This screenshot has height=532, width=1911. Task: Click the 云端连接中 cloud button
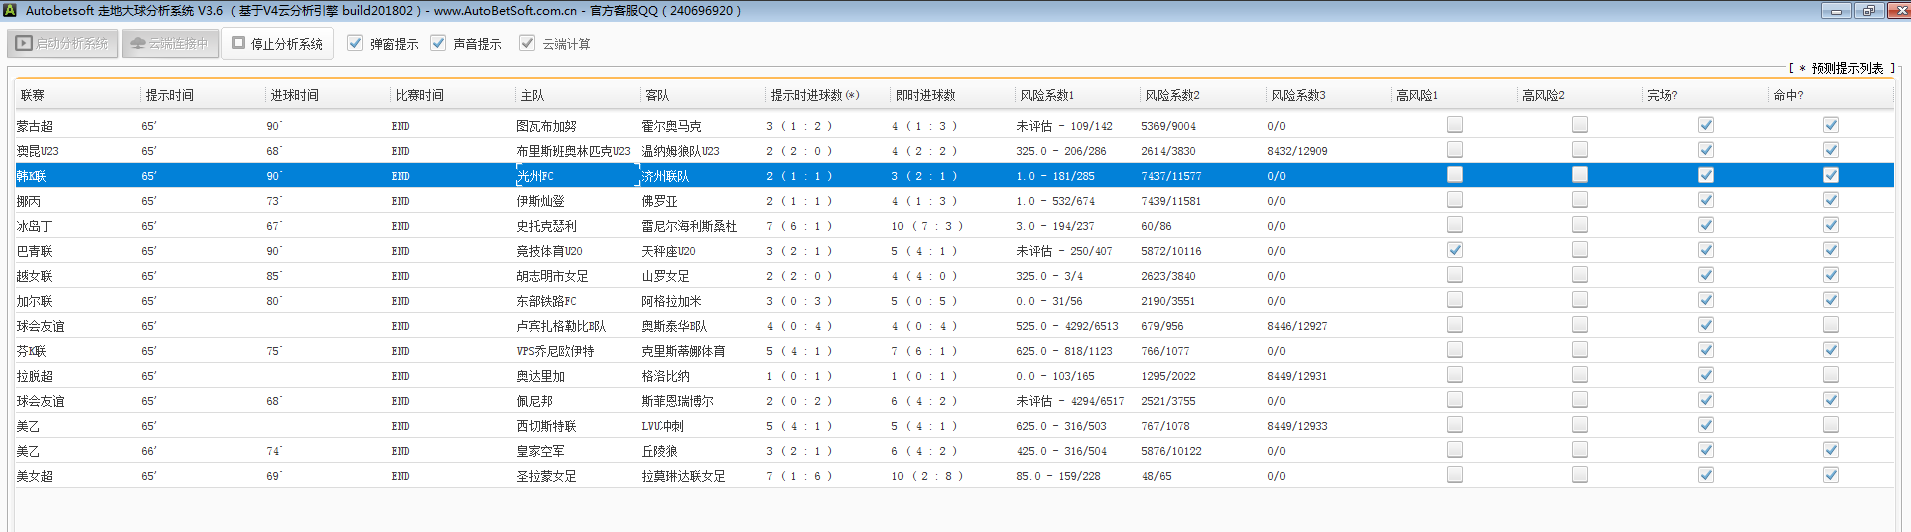pos(170,44)
